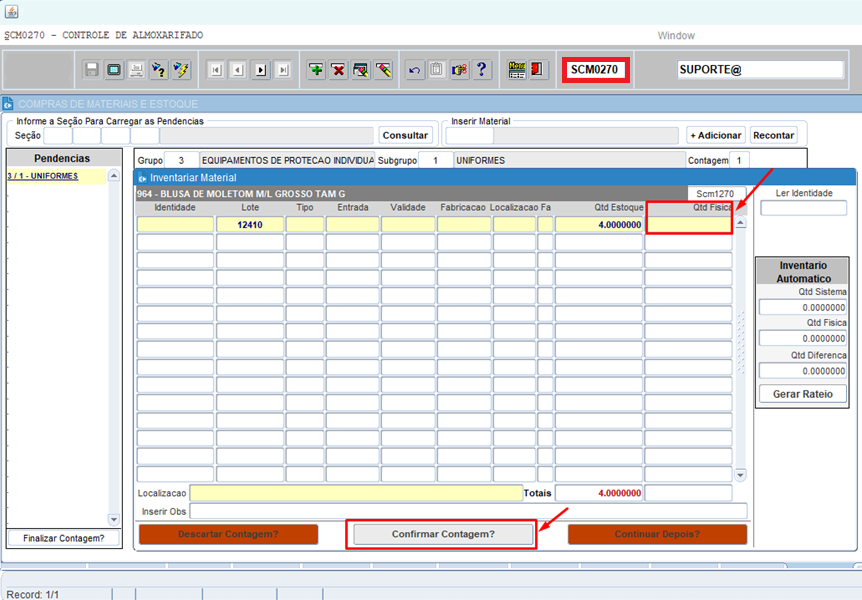
Task: Jump to the last record
Action: (x=283, y=70)
